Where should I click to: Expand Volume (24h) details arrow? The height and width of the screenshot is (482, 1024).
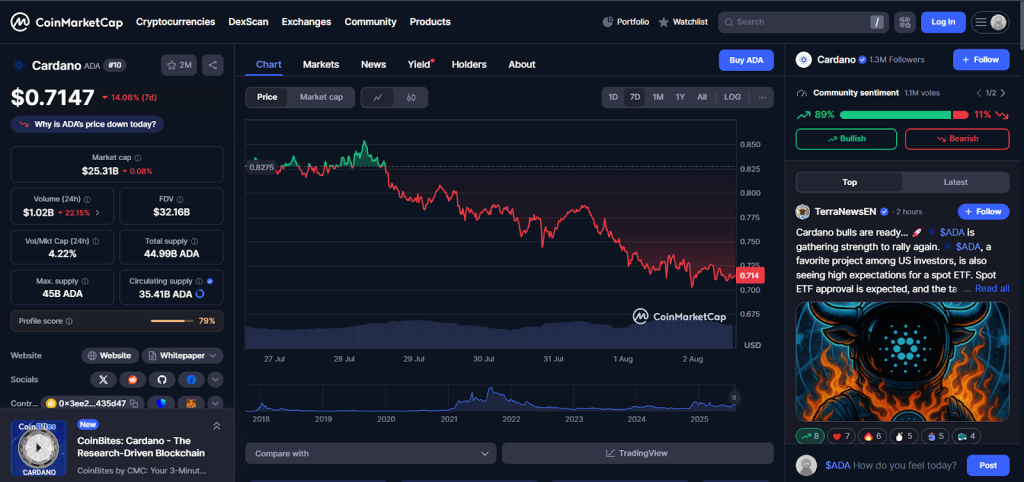[97, 213]
